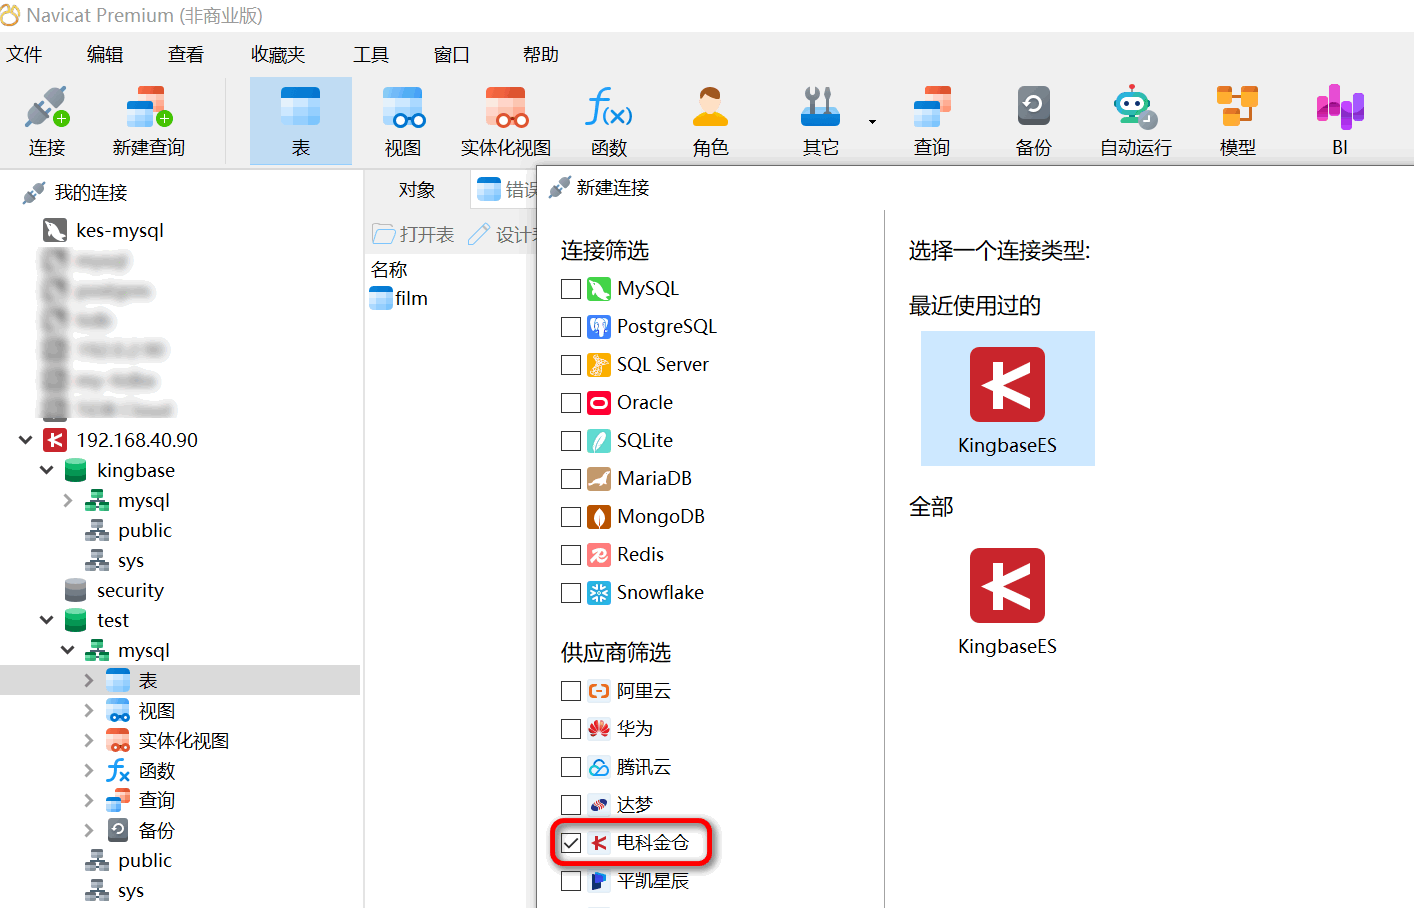1414x908 pixels.
Task: Open the 函数 (Function) toolbar icon
Action: tap(609, 121)
